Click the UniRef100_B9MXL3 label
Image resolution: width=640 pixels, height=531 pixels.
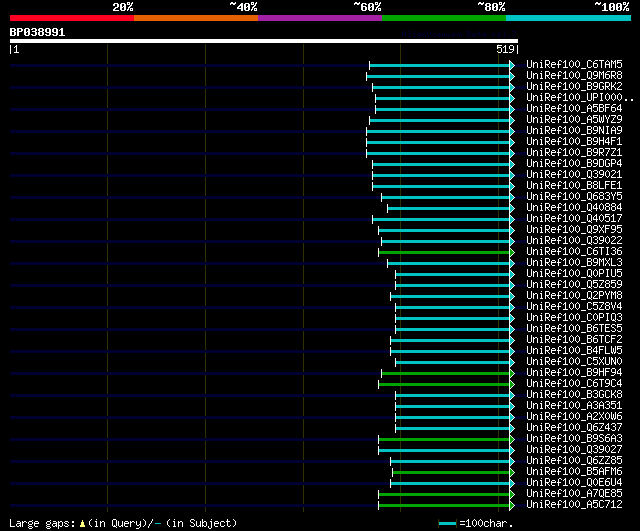point(574,263)
